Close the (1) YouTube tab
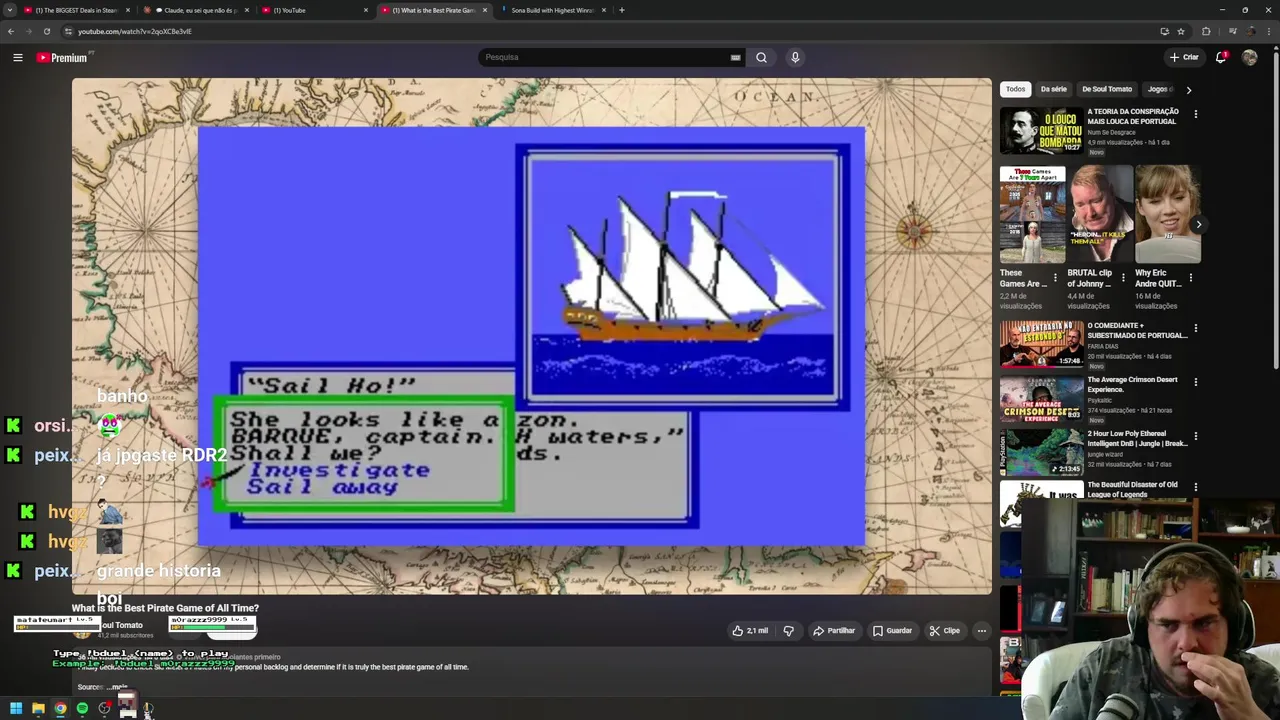The image size is (1280, 720). click(x=366, y=10)
